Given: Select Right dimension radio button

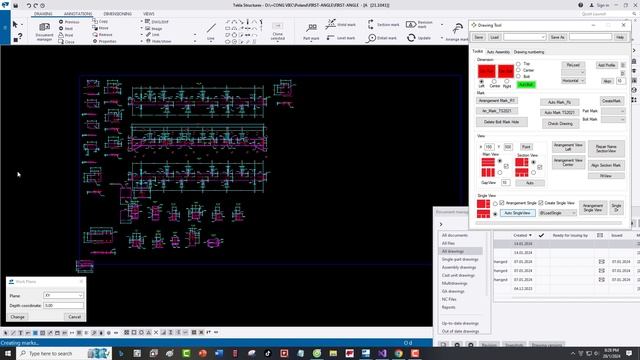Looking at the screenshot, I should point(507,82).
